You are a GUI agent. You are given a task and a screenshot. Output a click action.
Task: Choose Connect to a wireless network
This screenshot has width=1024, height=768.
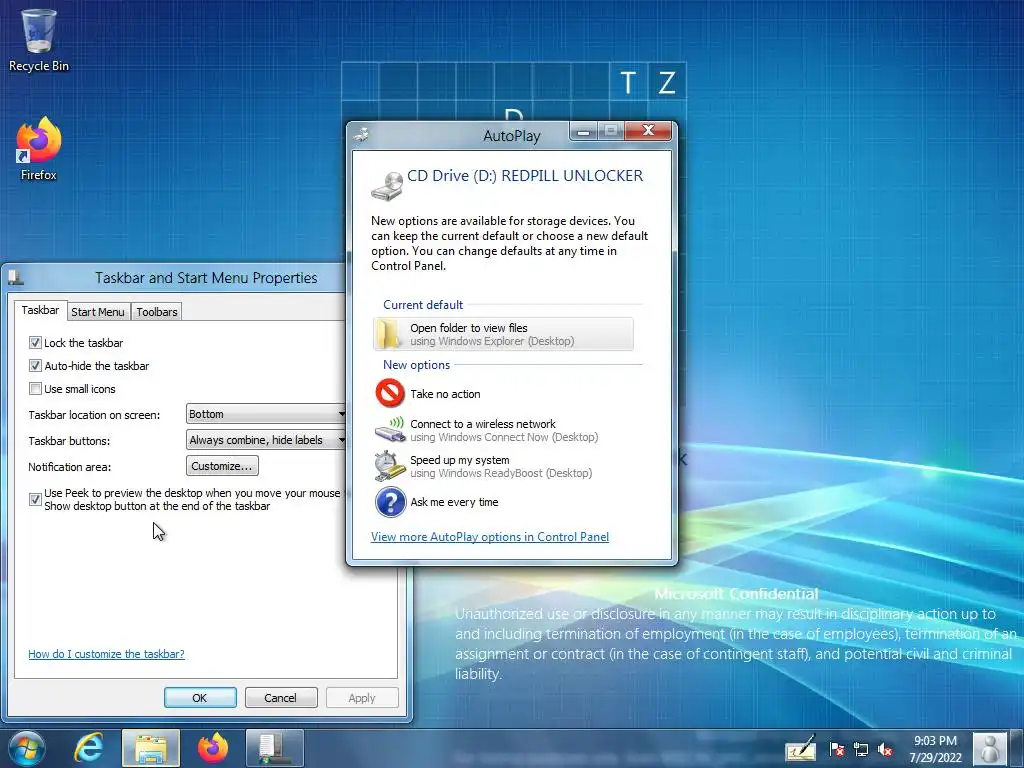pos(504,430)
